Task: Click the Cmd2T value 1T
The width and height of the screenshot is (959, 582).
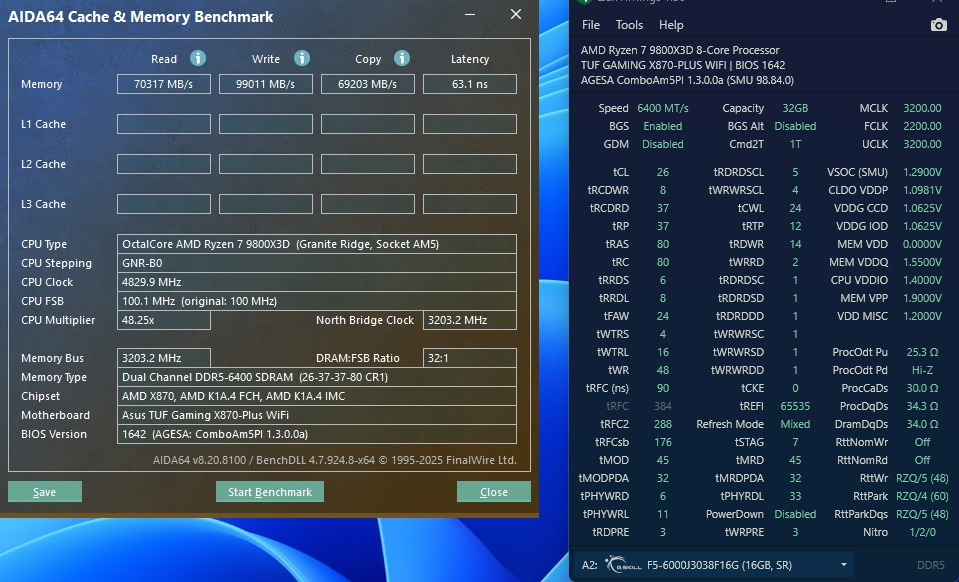Action: coord(795,144)
